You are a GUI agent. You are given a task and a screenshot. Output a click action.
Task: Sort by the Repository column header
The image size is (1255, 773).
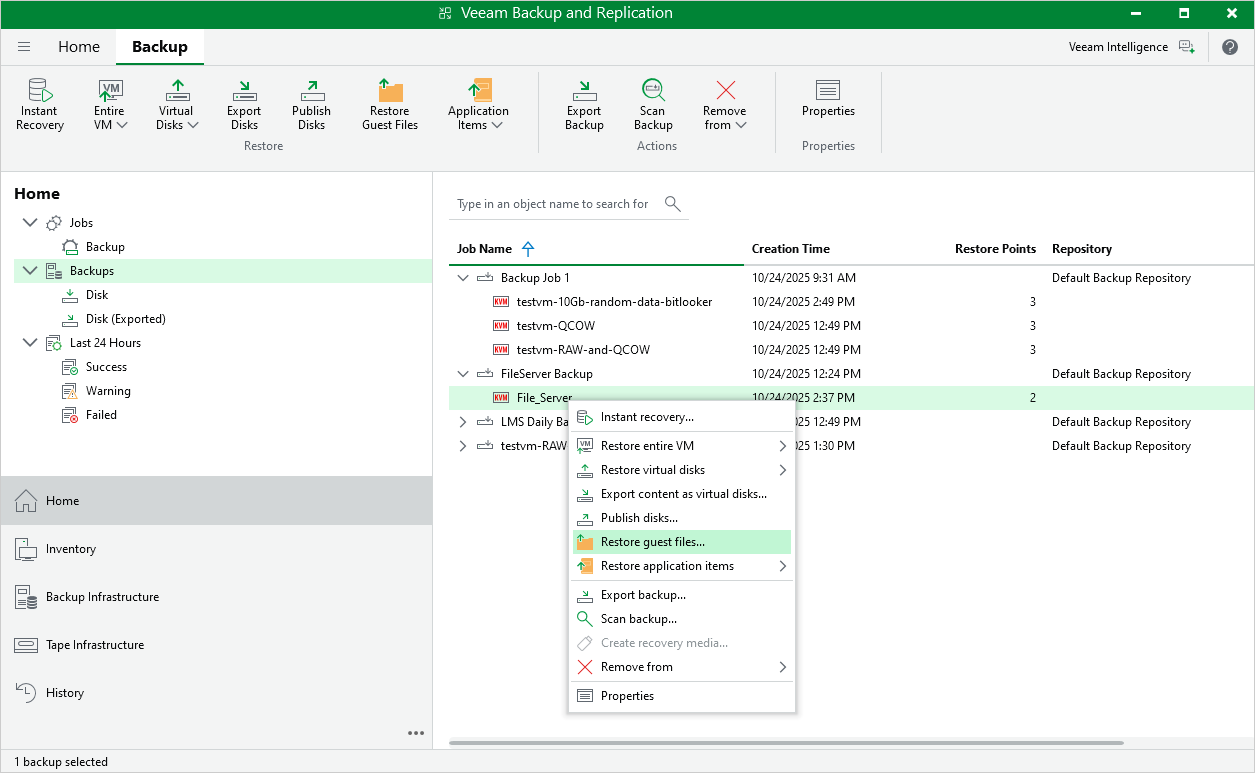pos(1082,249)
